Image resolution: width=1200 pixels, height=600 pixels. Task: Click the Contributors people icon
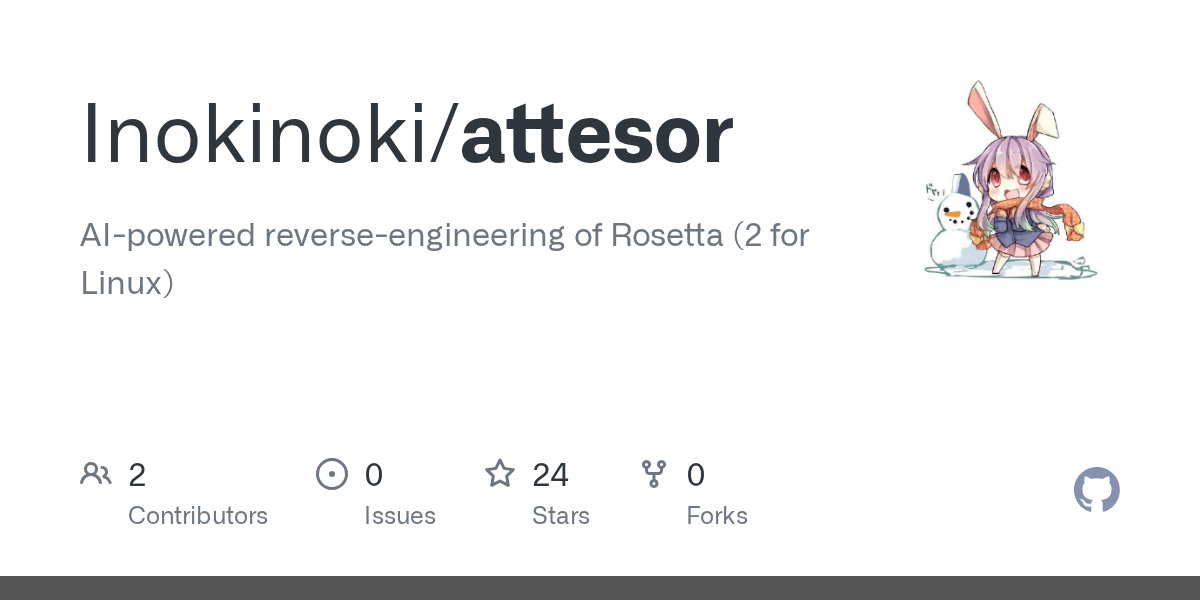pyautogui.click(x=96, y=474)
